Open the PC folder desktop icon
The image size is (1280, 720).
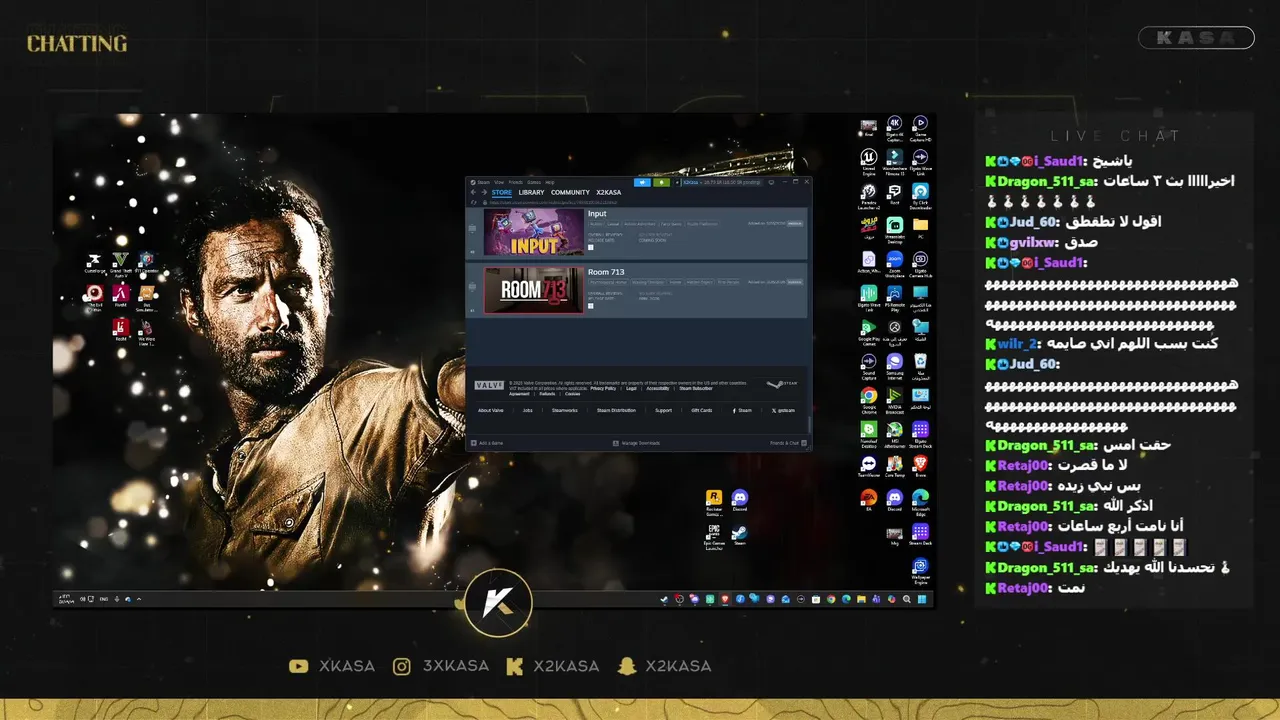921,227
